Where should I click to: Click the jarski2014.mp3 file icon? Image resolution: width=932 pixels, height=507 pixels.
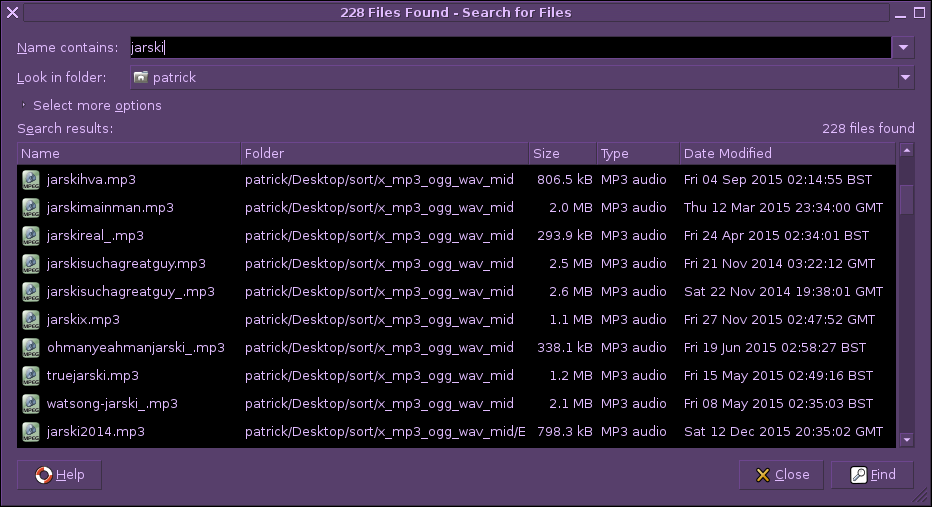[30, 432]
